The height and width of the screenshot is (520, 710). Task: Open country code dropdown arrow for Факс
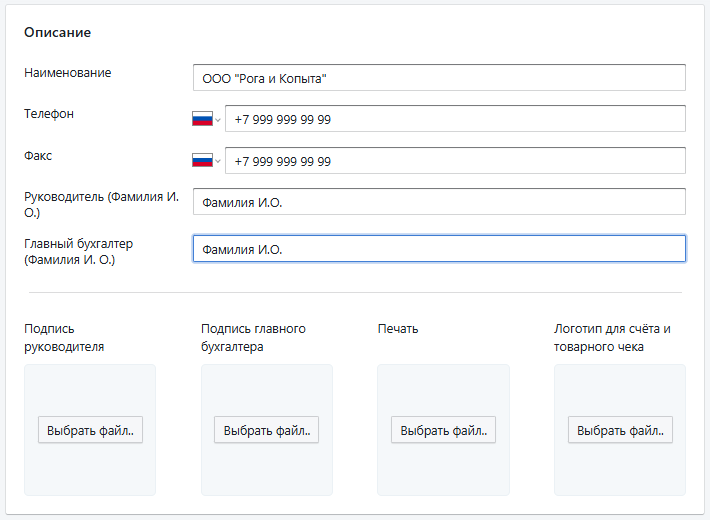[218, 162]
